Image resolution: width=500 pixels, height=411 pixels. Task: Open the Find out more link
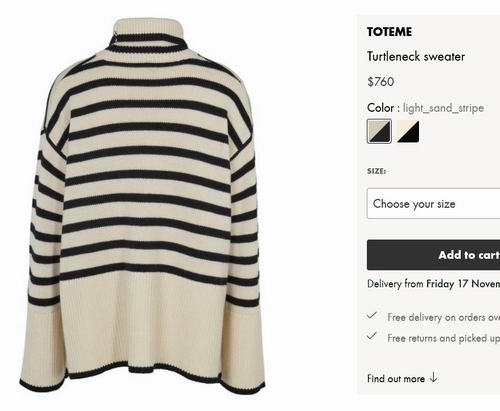coord(396,379)
